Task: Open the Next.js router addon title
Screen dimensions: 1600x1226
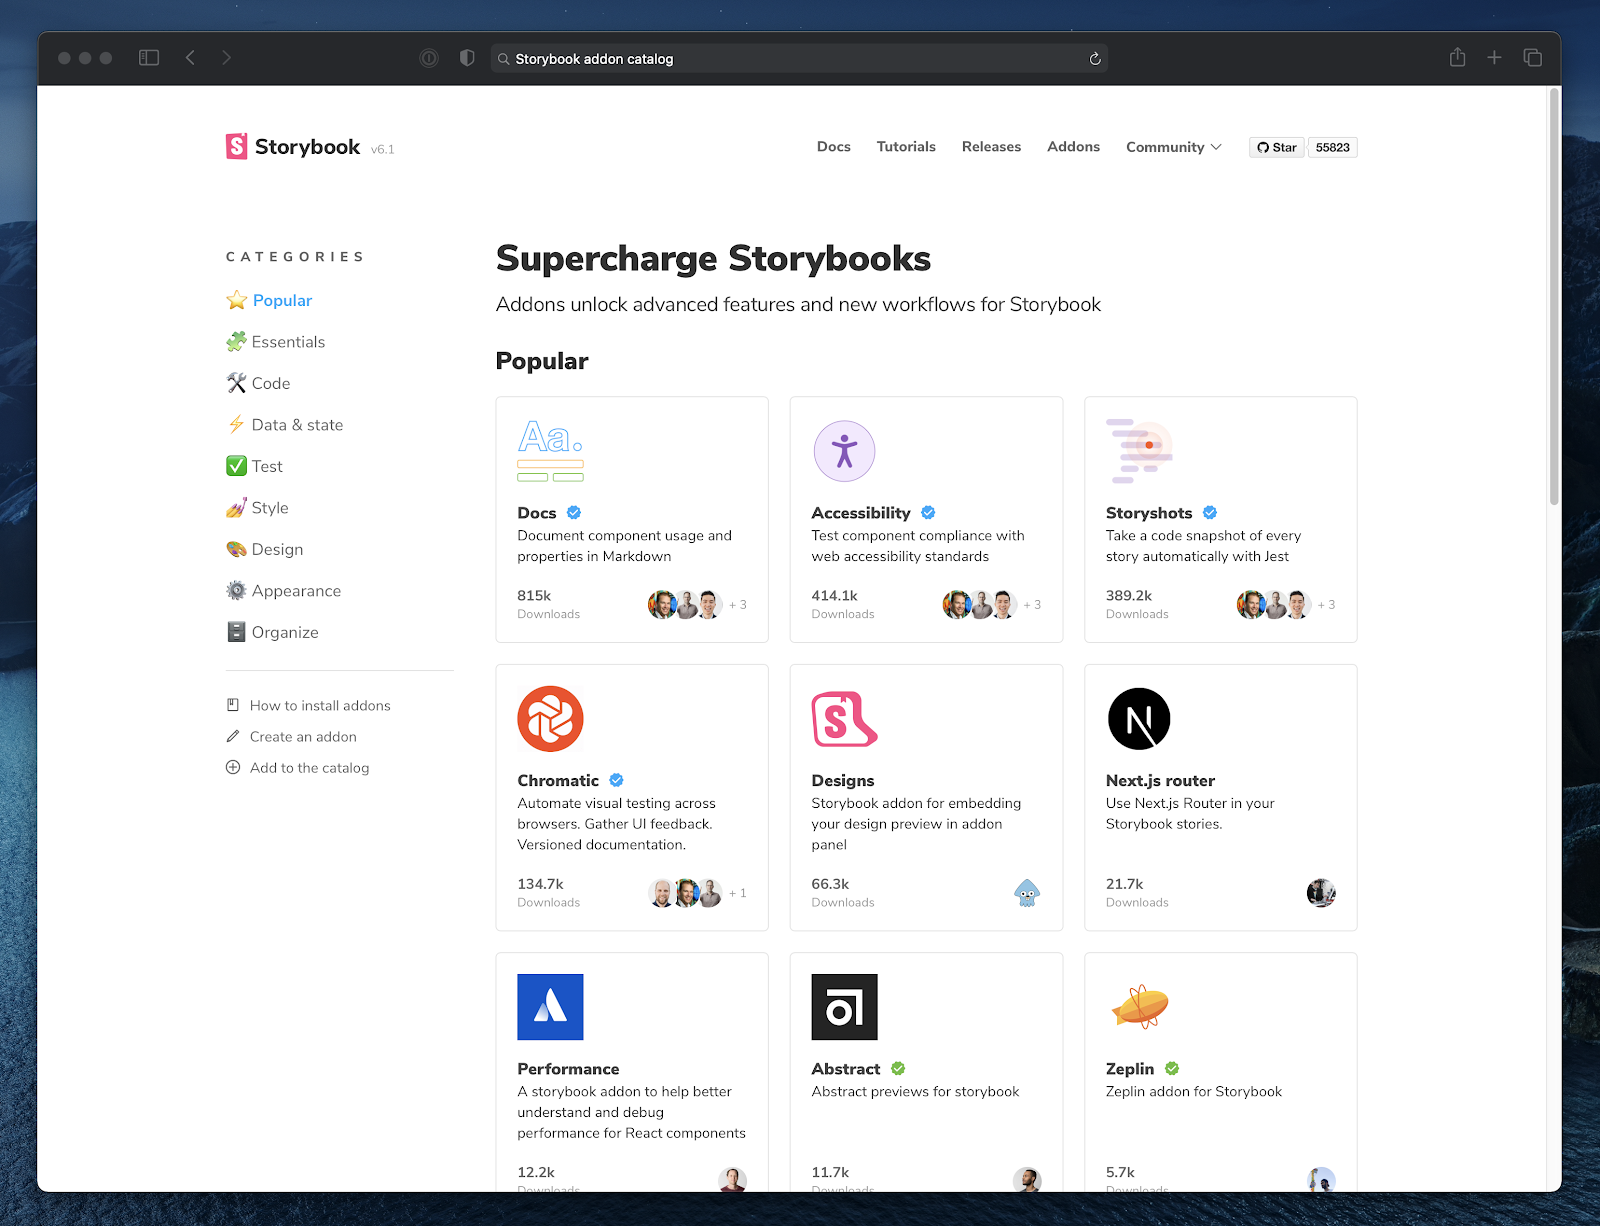Action: 1160,781
